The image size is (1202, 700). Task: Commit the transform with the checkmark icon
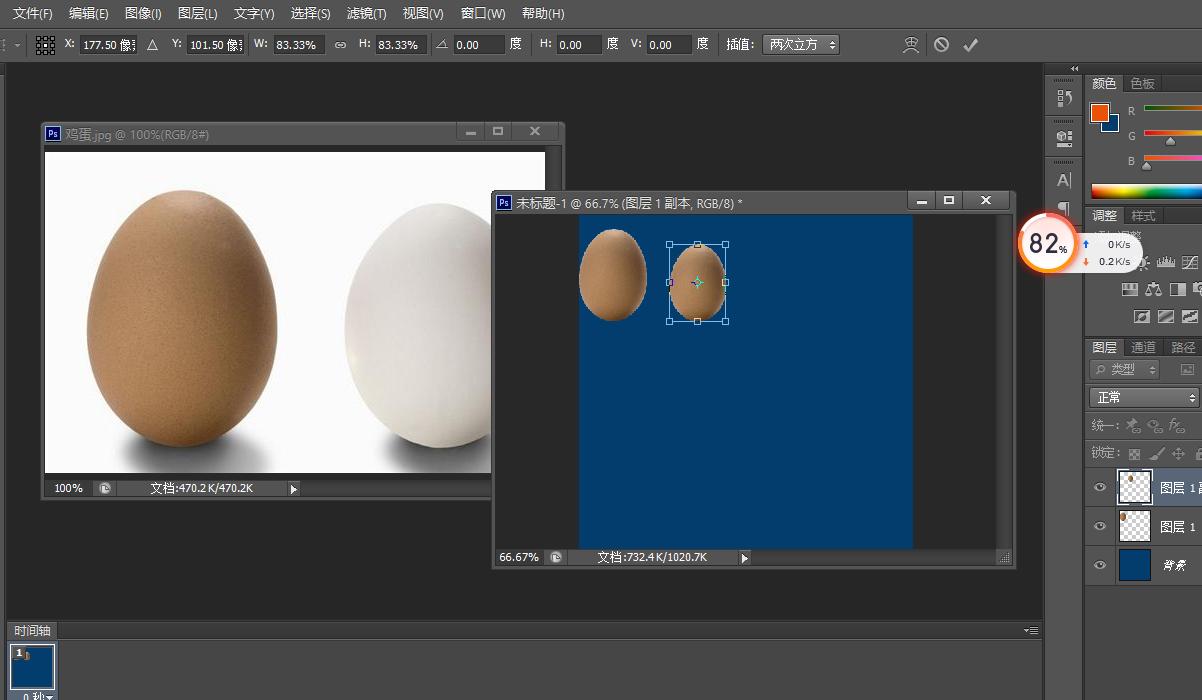(970, 44)
